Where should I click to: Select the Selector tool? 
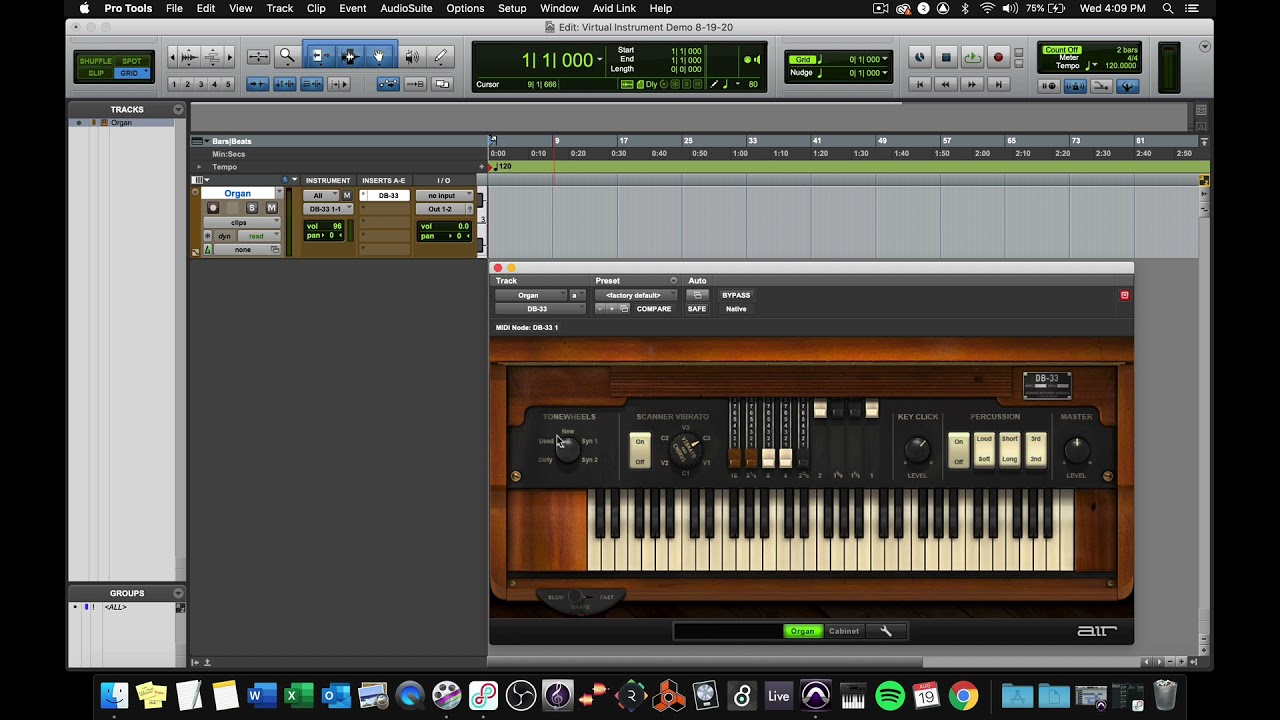[349, 57]
